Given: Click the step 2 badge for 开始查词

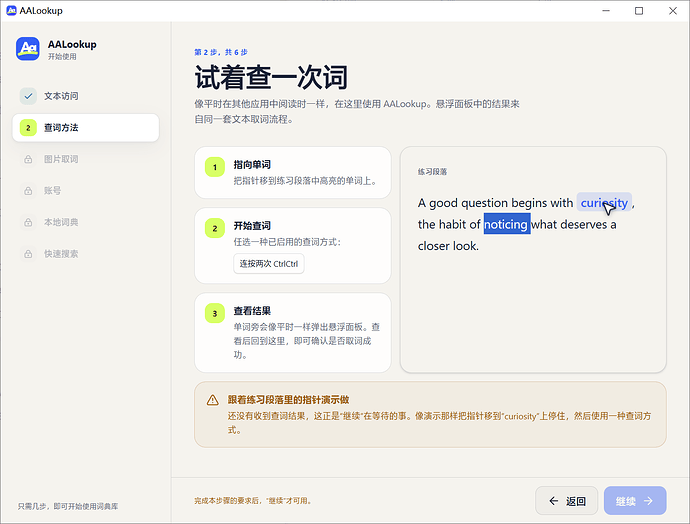Looking at the screenshot, I should pyautogui.click(x=215, y=228).
